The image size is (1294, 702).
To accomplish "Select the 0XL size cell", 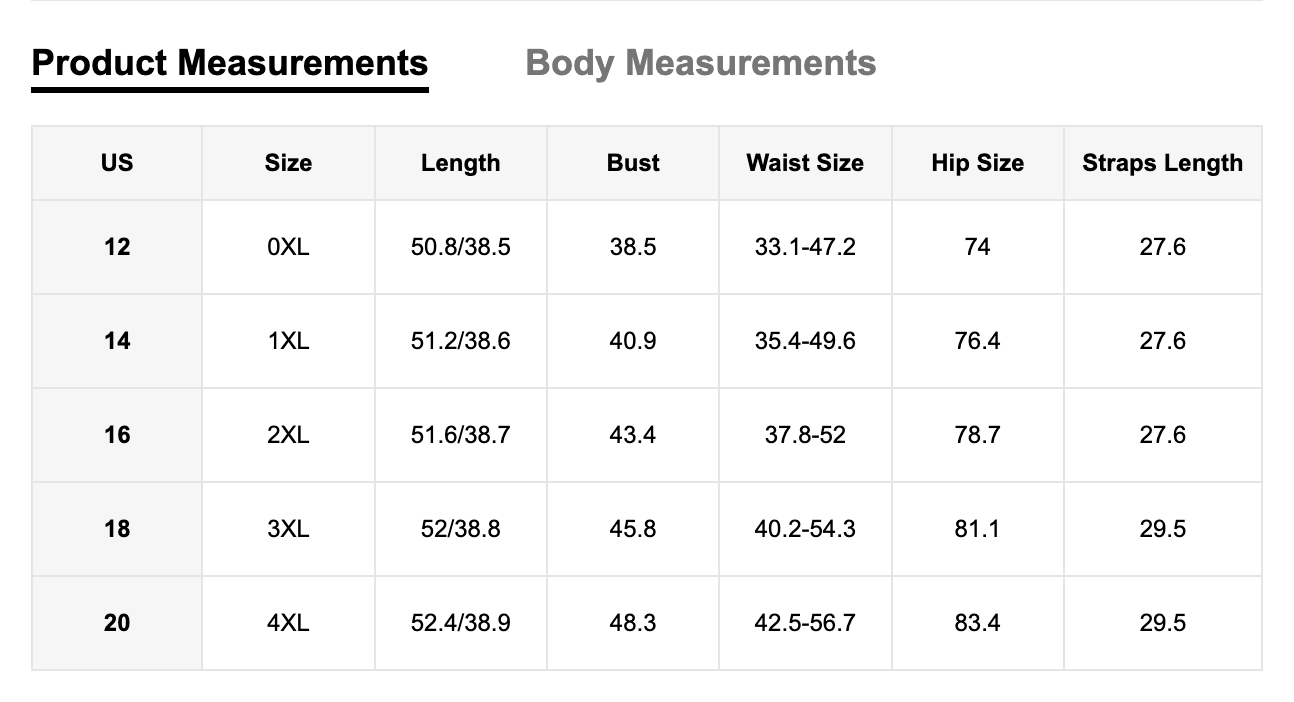I will pyautogui.click(x=288, y=247).
